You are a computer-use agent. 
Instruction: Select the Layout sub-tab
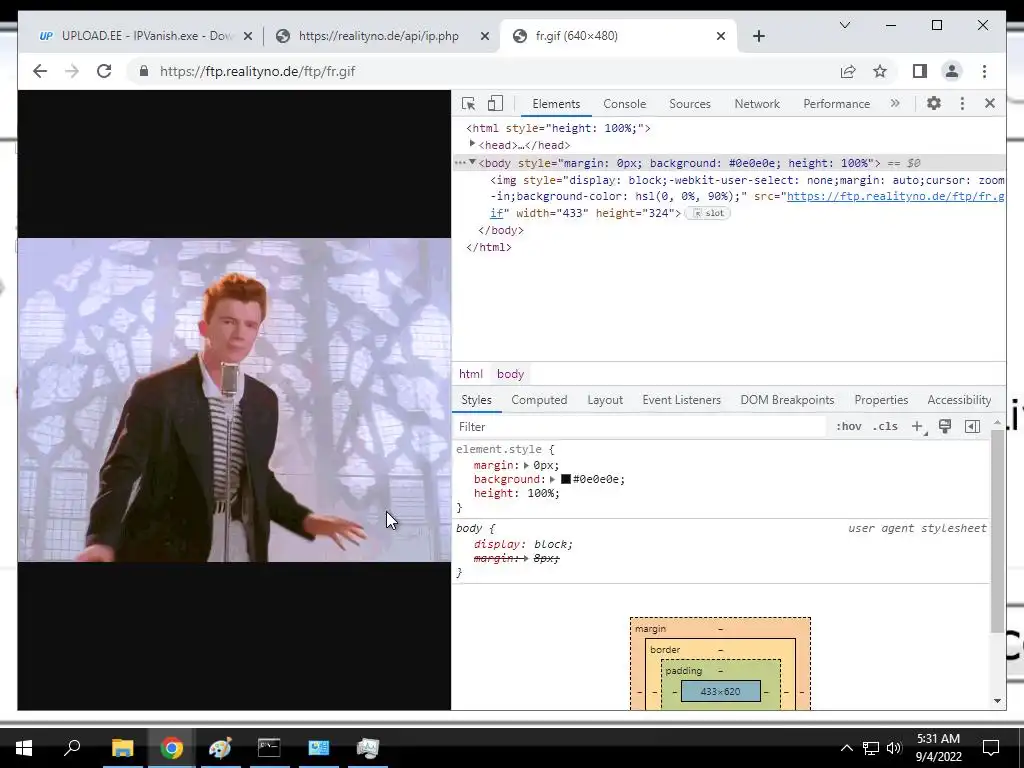[x=605, y=400]
